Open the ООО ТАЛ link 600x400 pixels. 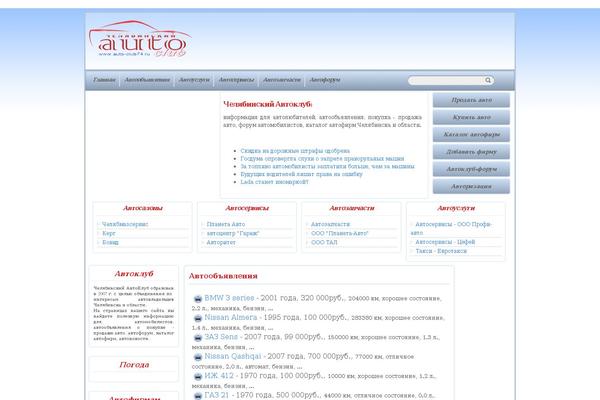coord(324,242)
